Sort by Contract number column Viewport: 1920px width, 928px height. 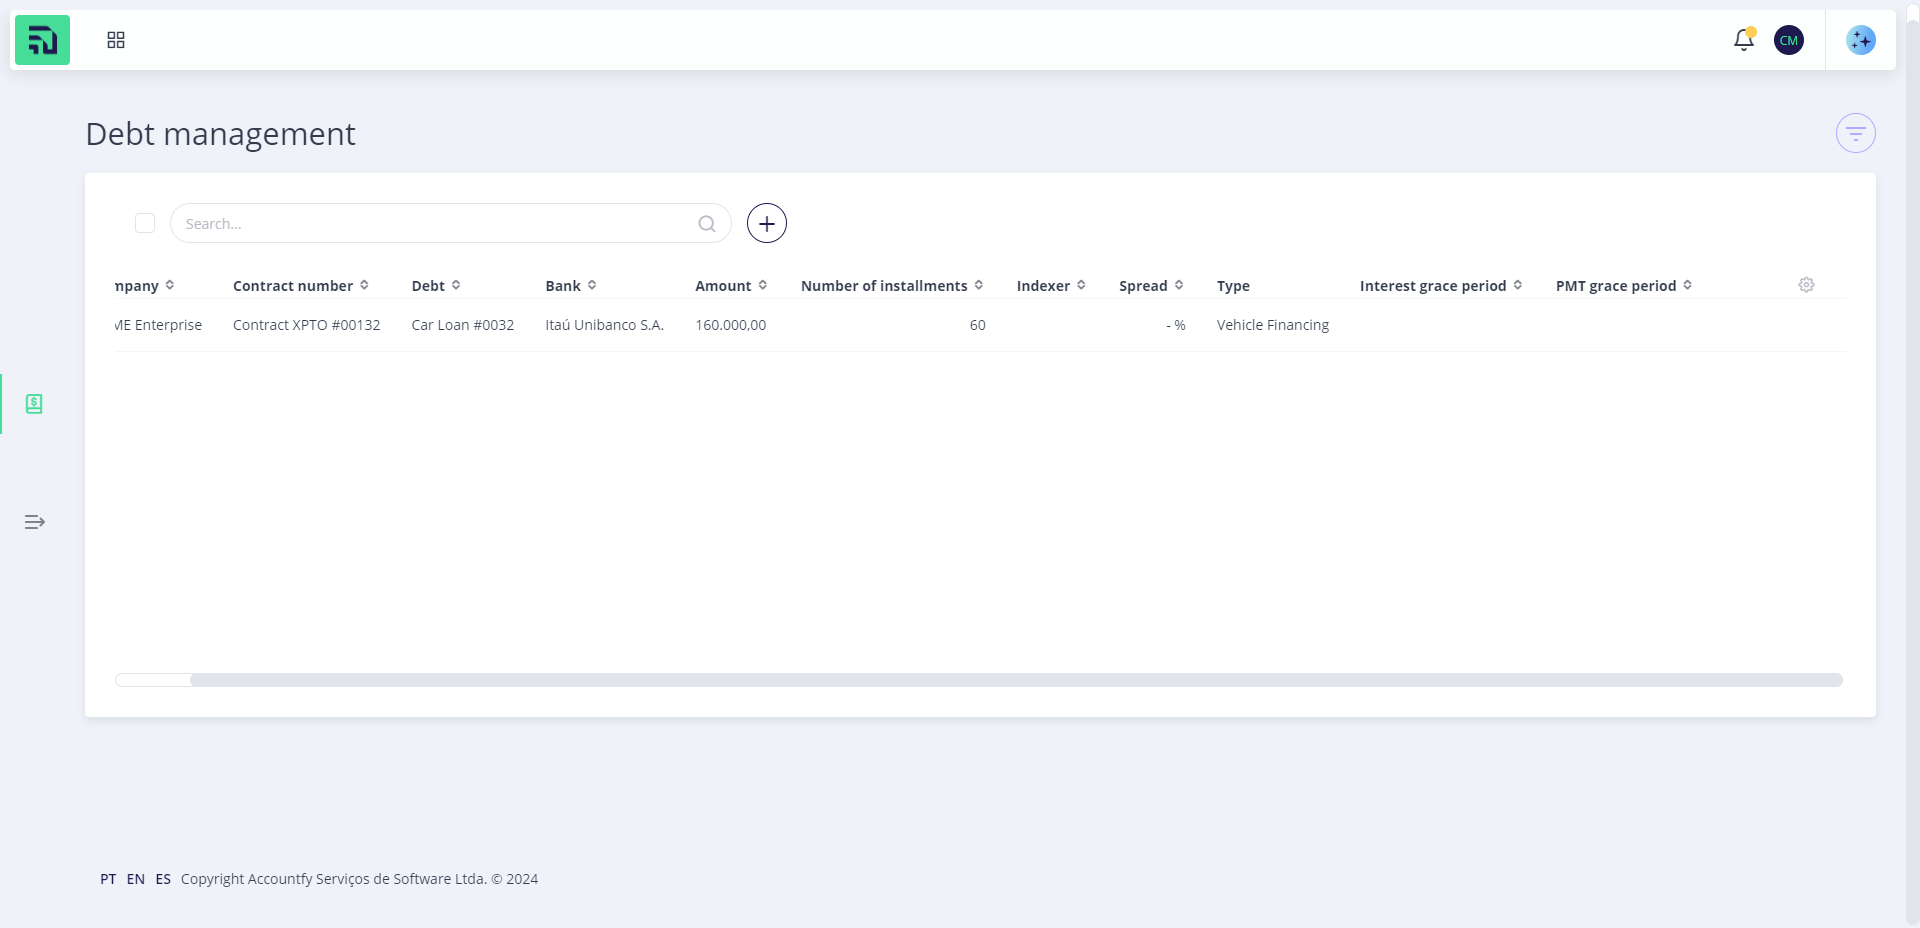pyautogui.click(x=301, y=286)
